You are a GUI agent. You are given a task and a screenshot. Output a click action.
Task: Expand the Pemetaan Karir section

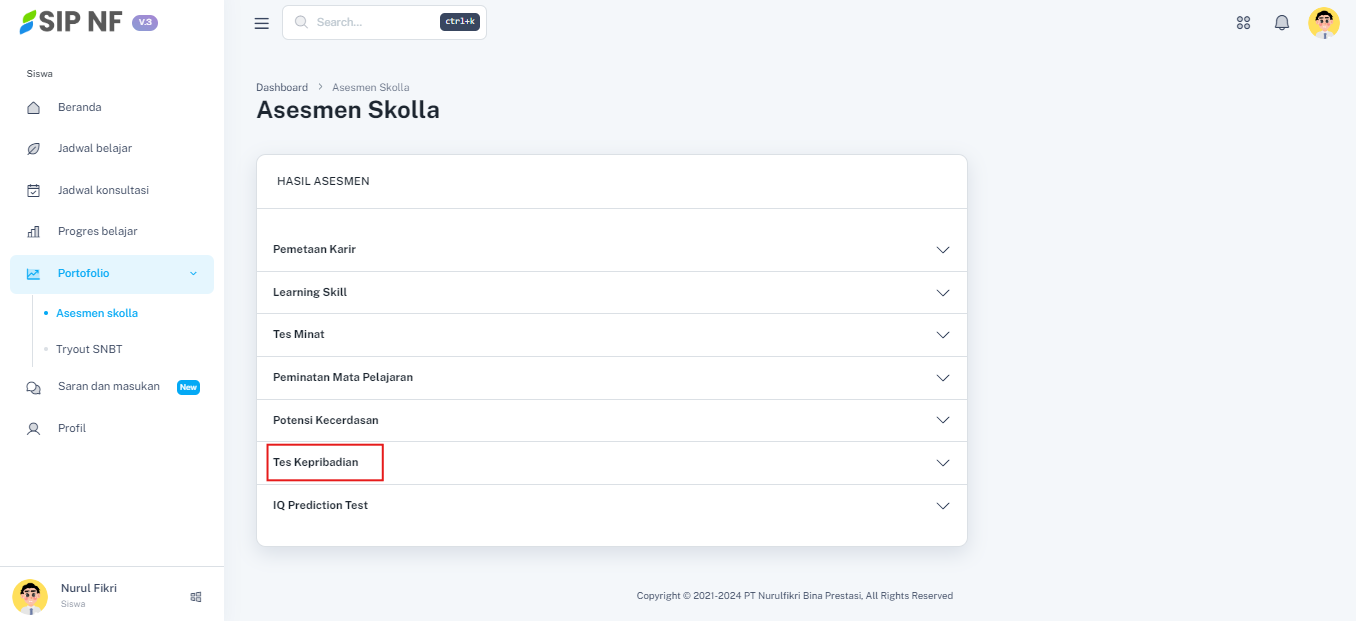(942, 250)
